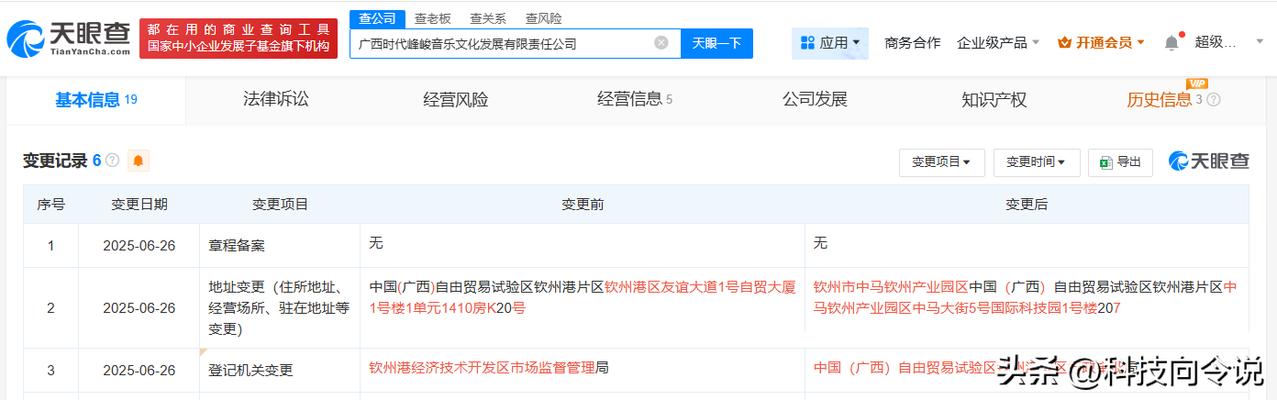Click the 天眼一下 search button
Screen dimensions: 1277x400
point(717,43)
